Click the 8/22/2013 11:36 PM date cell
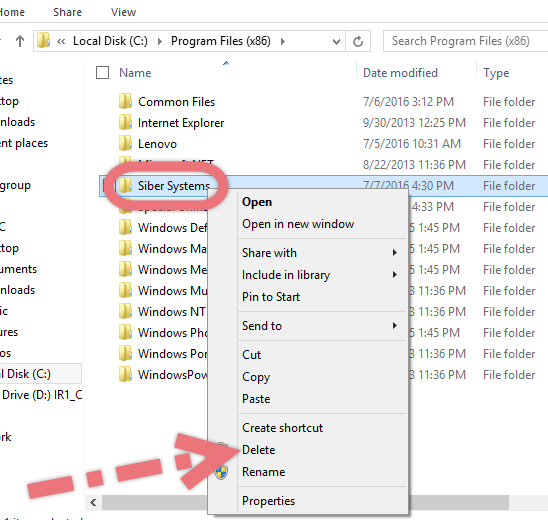Image resolution: width=548 pixels, height=520 pixels. tap(414, 165)
